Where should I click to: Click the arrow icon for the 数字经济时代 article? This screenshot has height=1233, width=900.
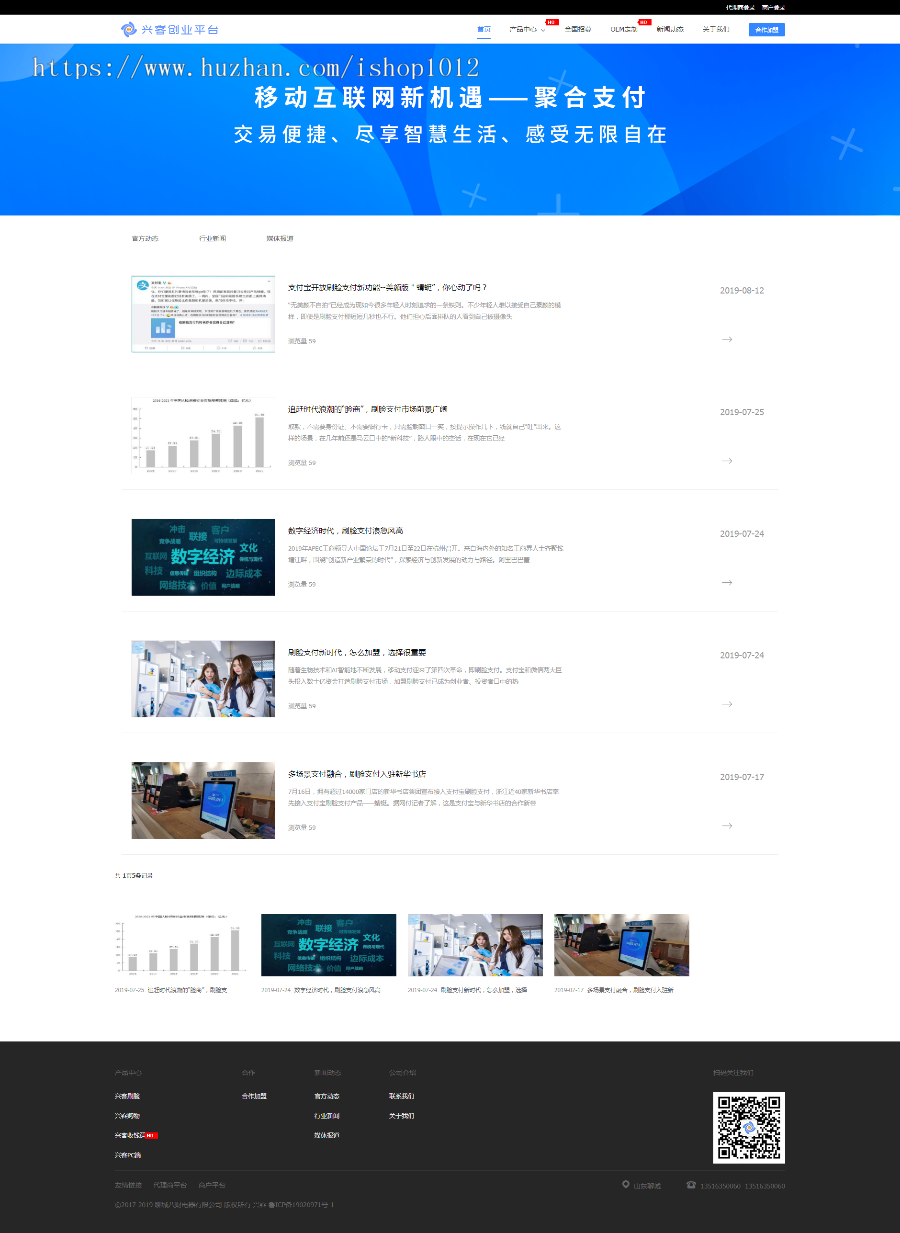(x=727, y=582)
